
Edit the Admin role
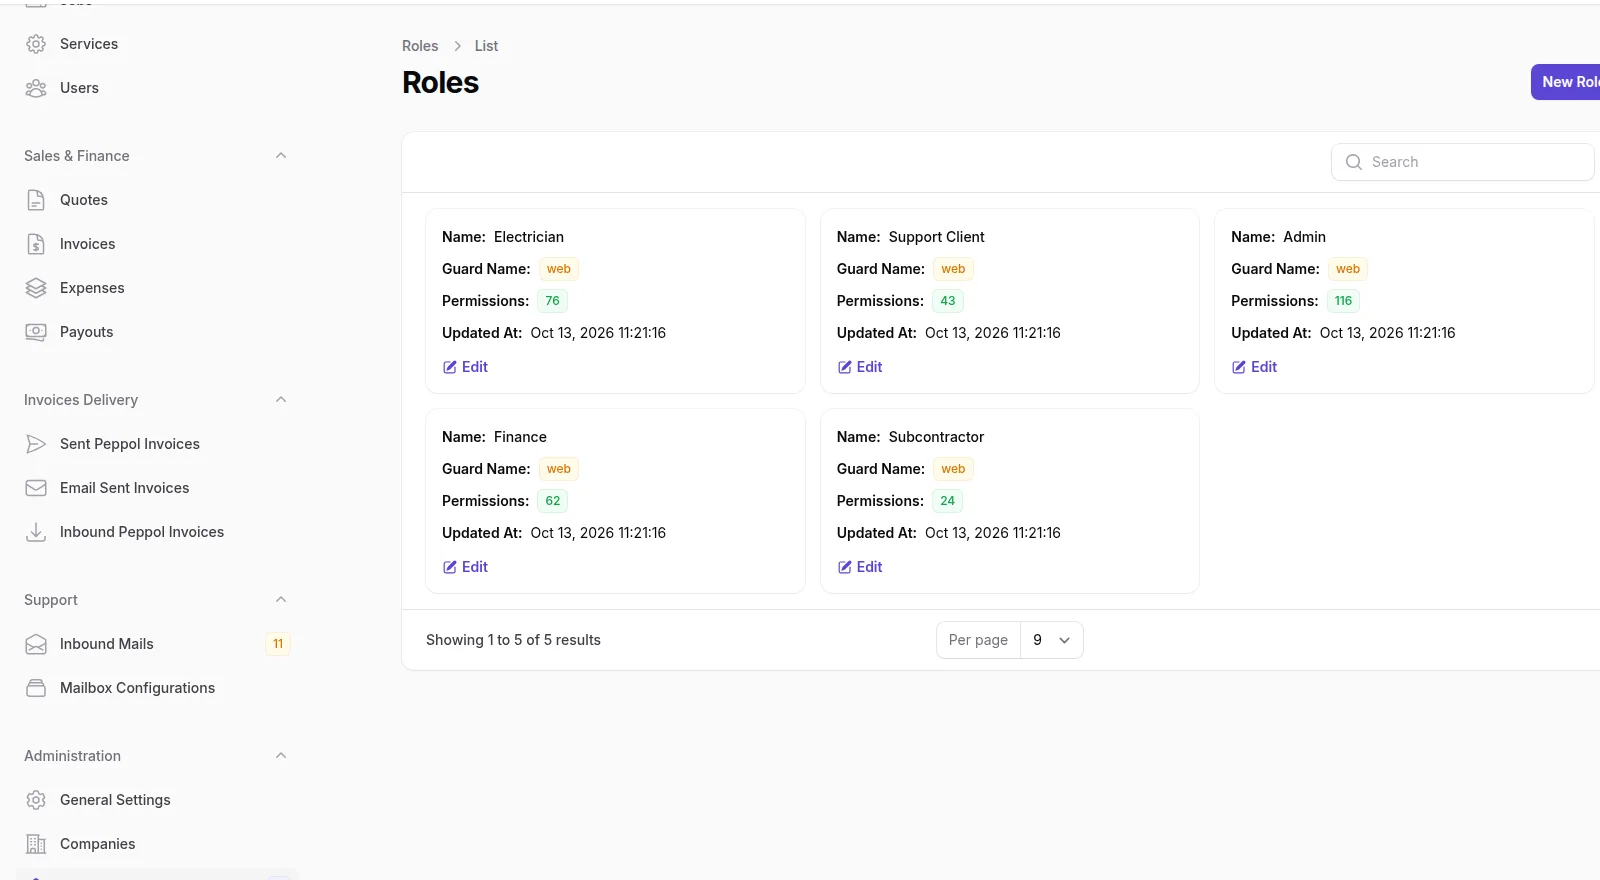click(x=1254, y=367)
